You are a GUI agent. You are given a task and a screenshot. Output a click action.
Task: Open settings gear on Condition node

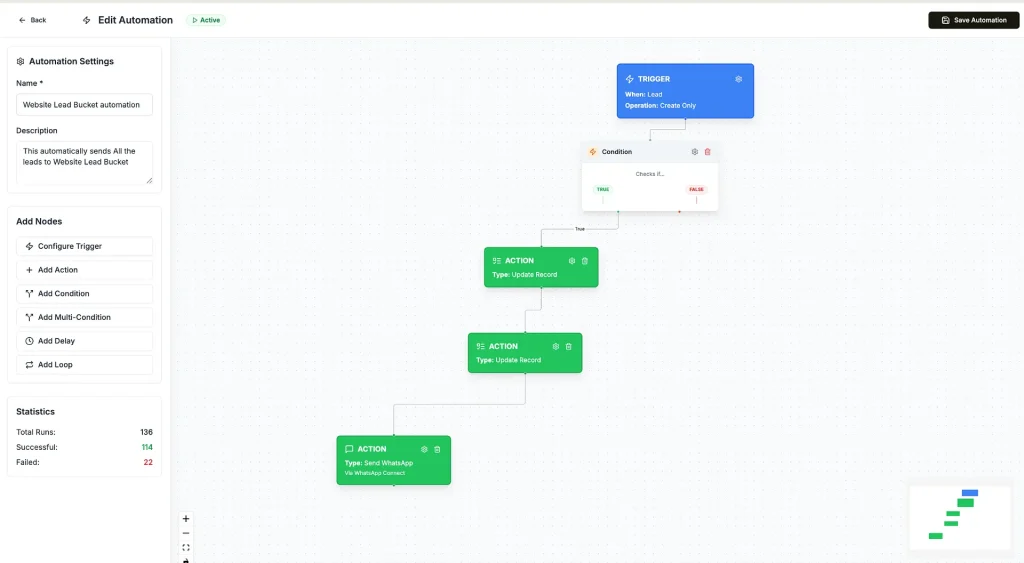click(x=695, y=152)
